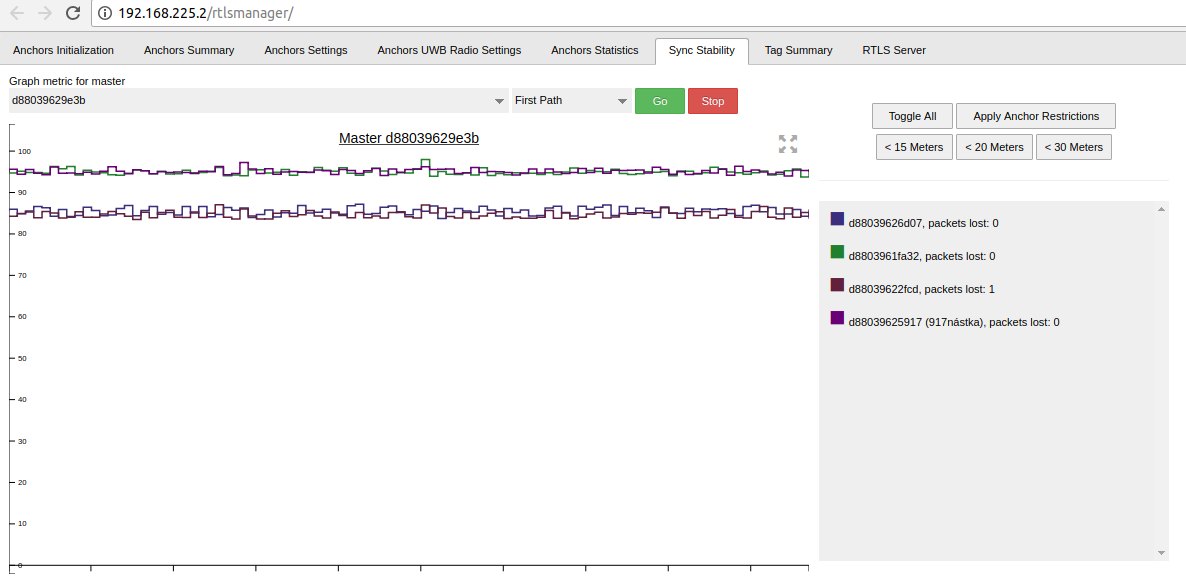Click the browser forward arrow

tap(44, 13)
